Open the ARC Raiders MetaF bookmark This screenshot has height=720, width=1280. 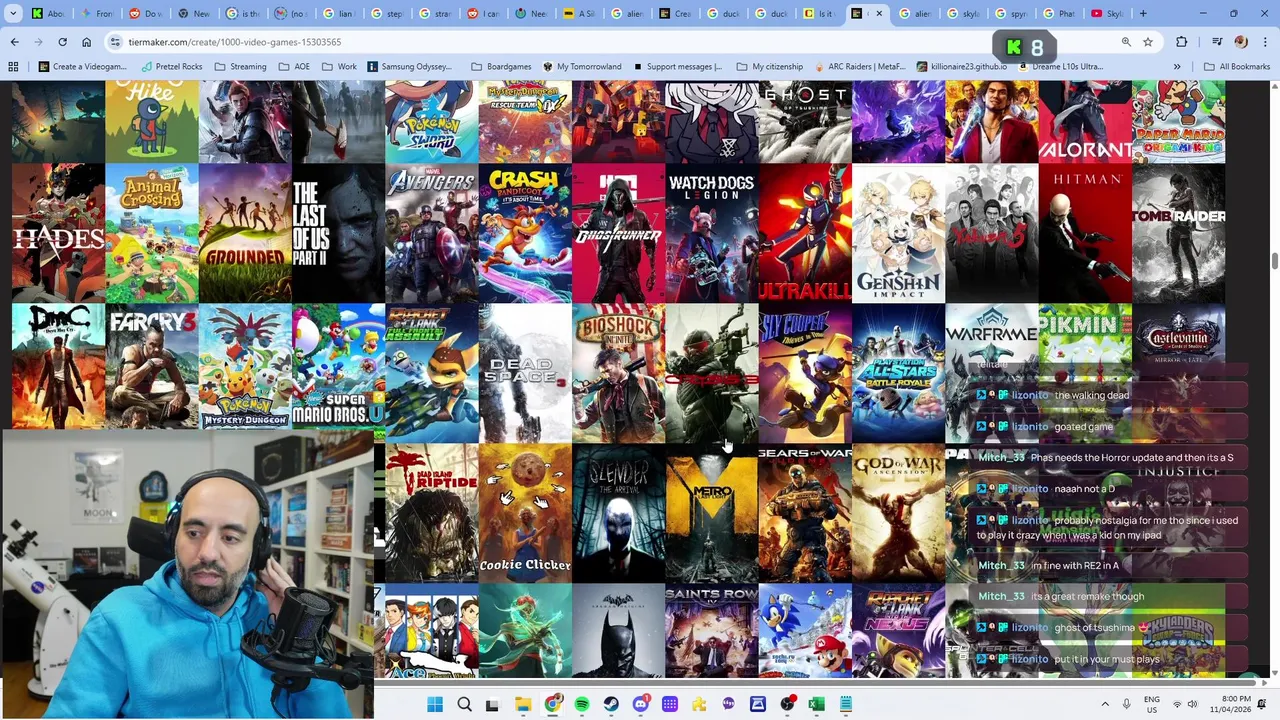coord(859,67)
